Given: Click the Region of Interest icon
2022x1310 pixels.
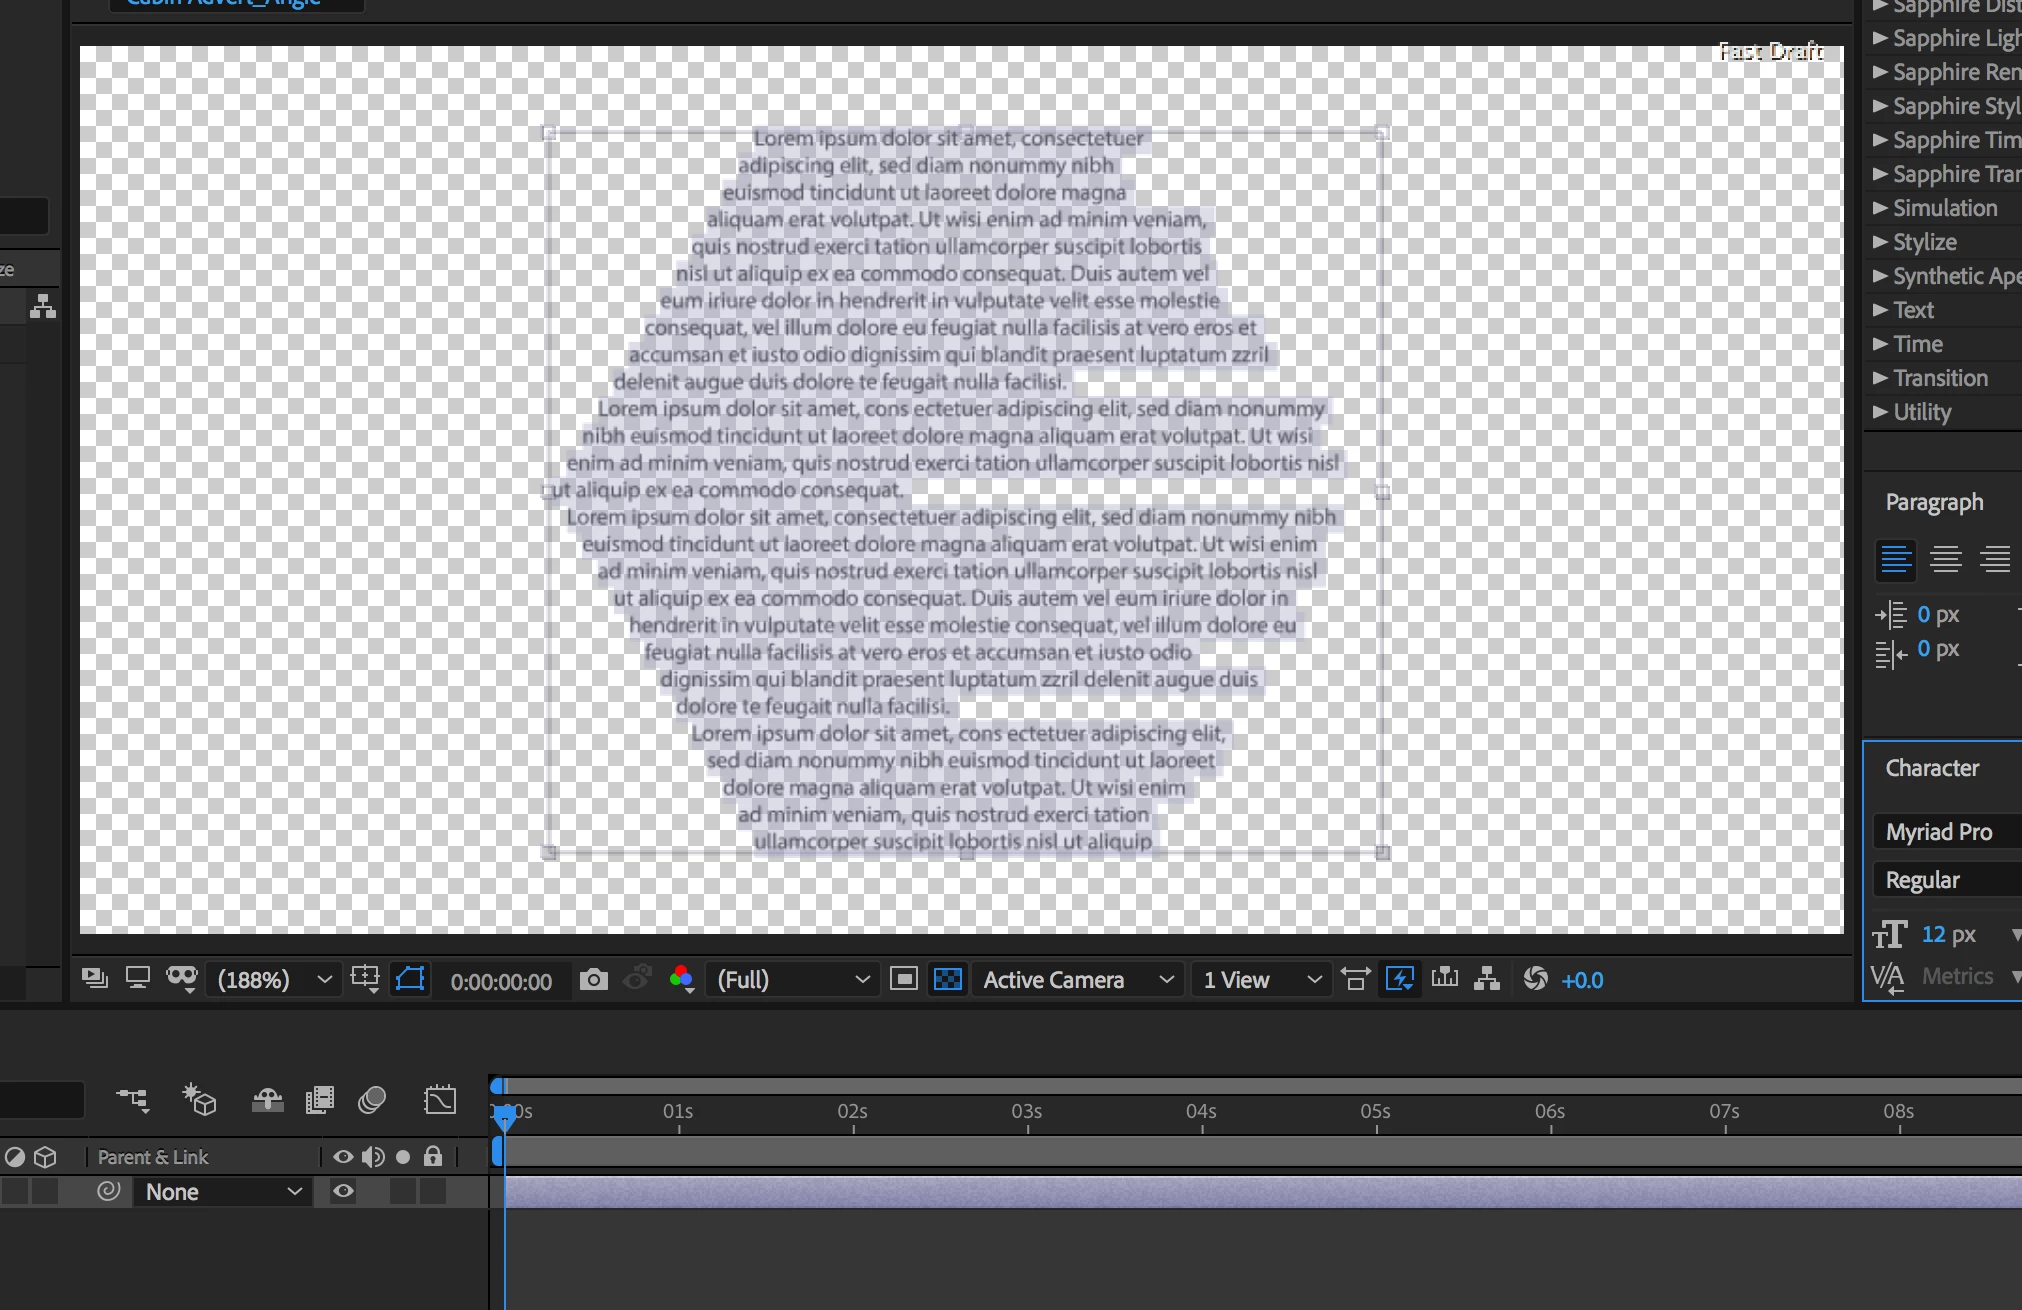Looking at the screenshot, I should click(x=903, y=979).
